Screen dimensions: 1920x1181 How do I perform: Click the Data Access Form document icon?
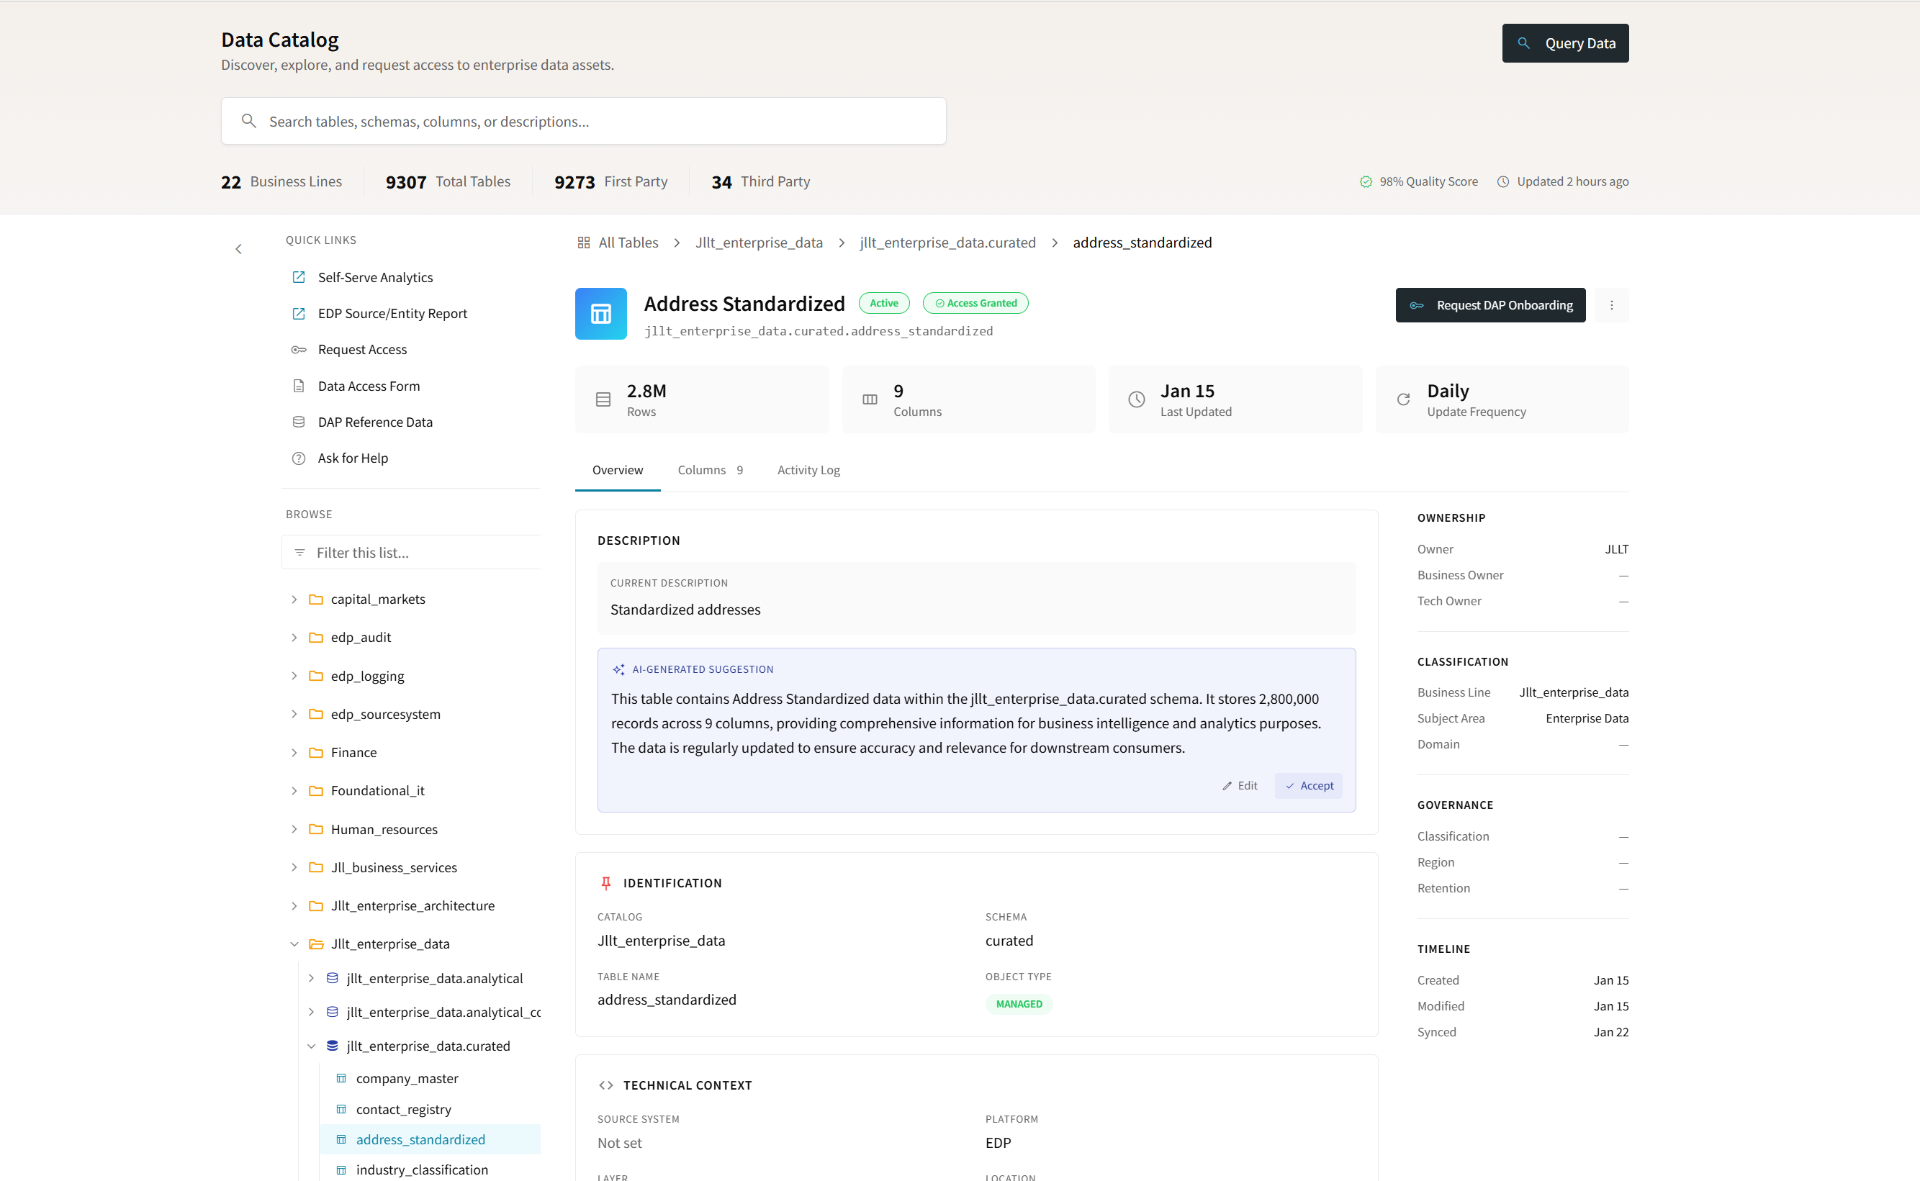click(x=298, y=386)
